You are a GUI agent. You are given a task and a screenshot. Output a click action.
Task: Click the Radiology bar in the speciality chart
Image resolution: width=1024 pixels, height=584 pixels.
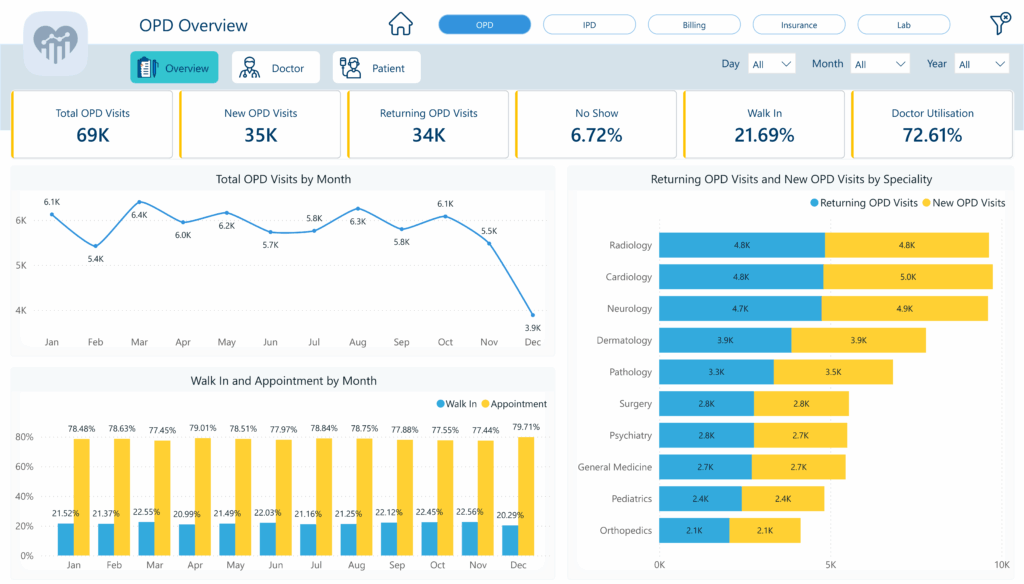pyautogui.click(x=742, y=245)
